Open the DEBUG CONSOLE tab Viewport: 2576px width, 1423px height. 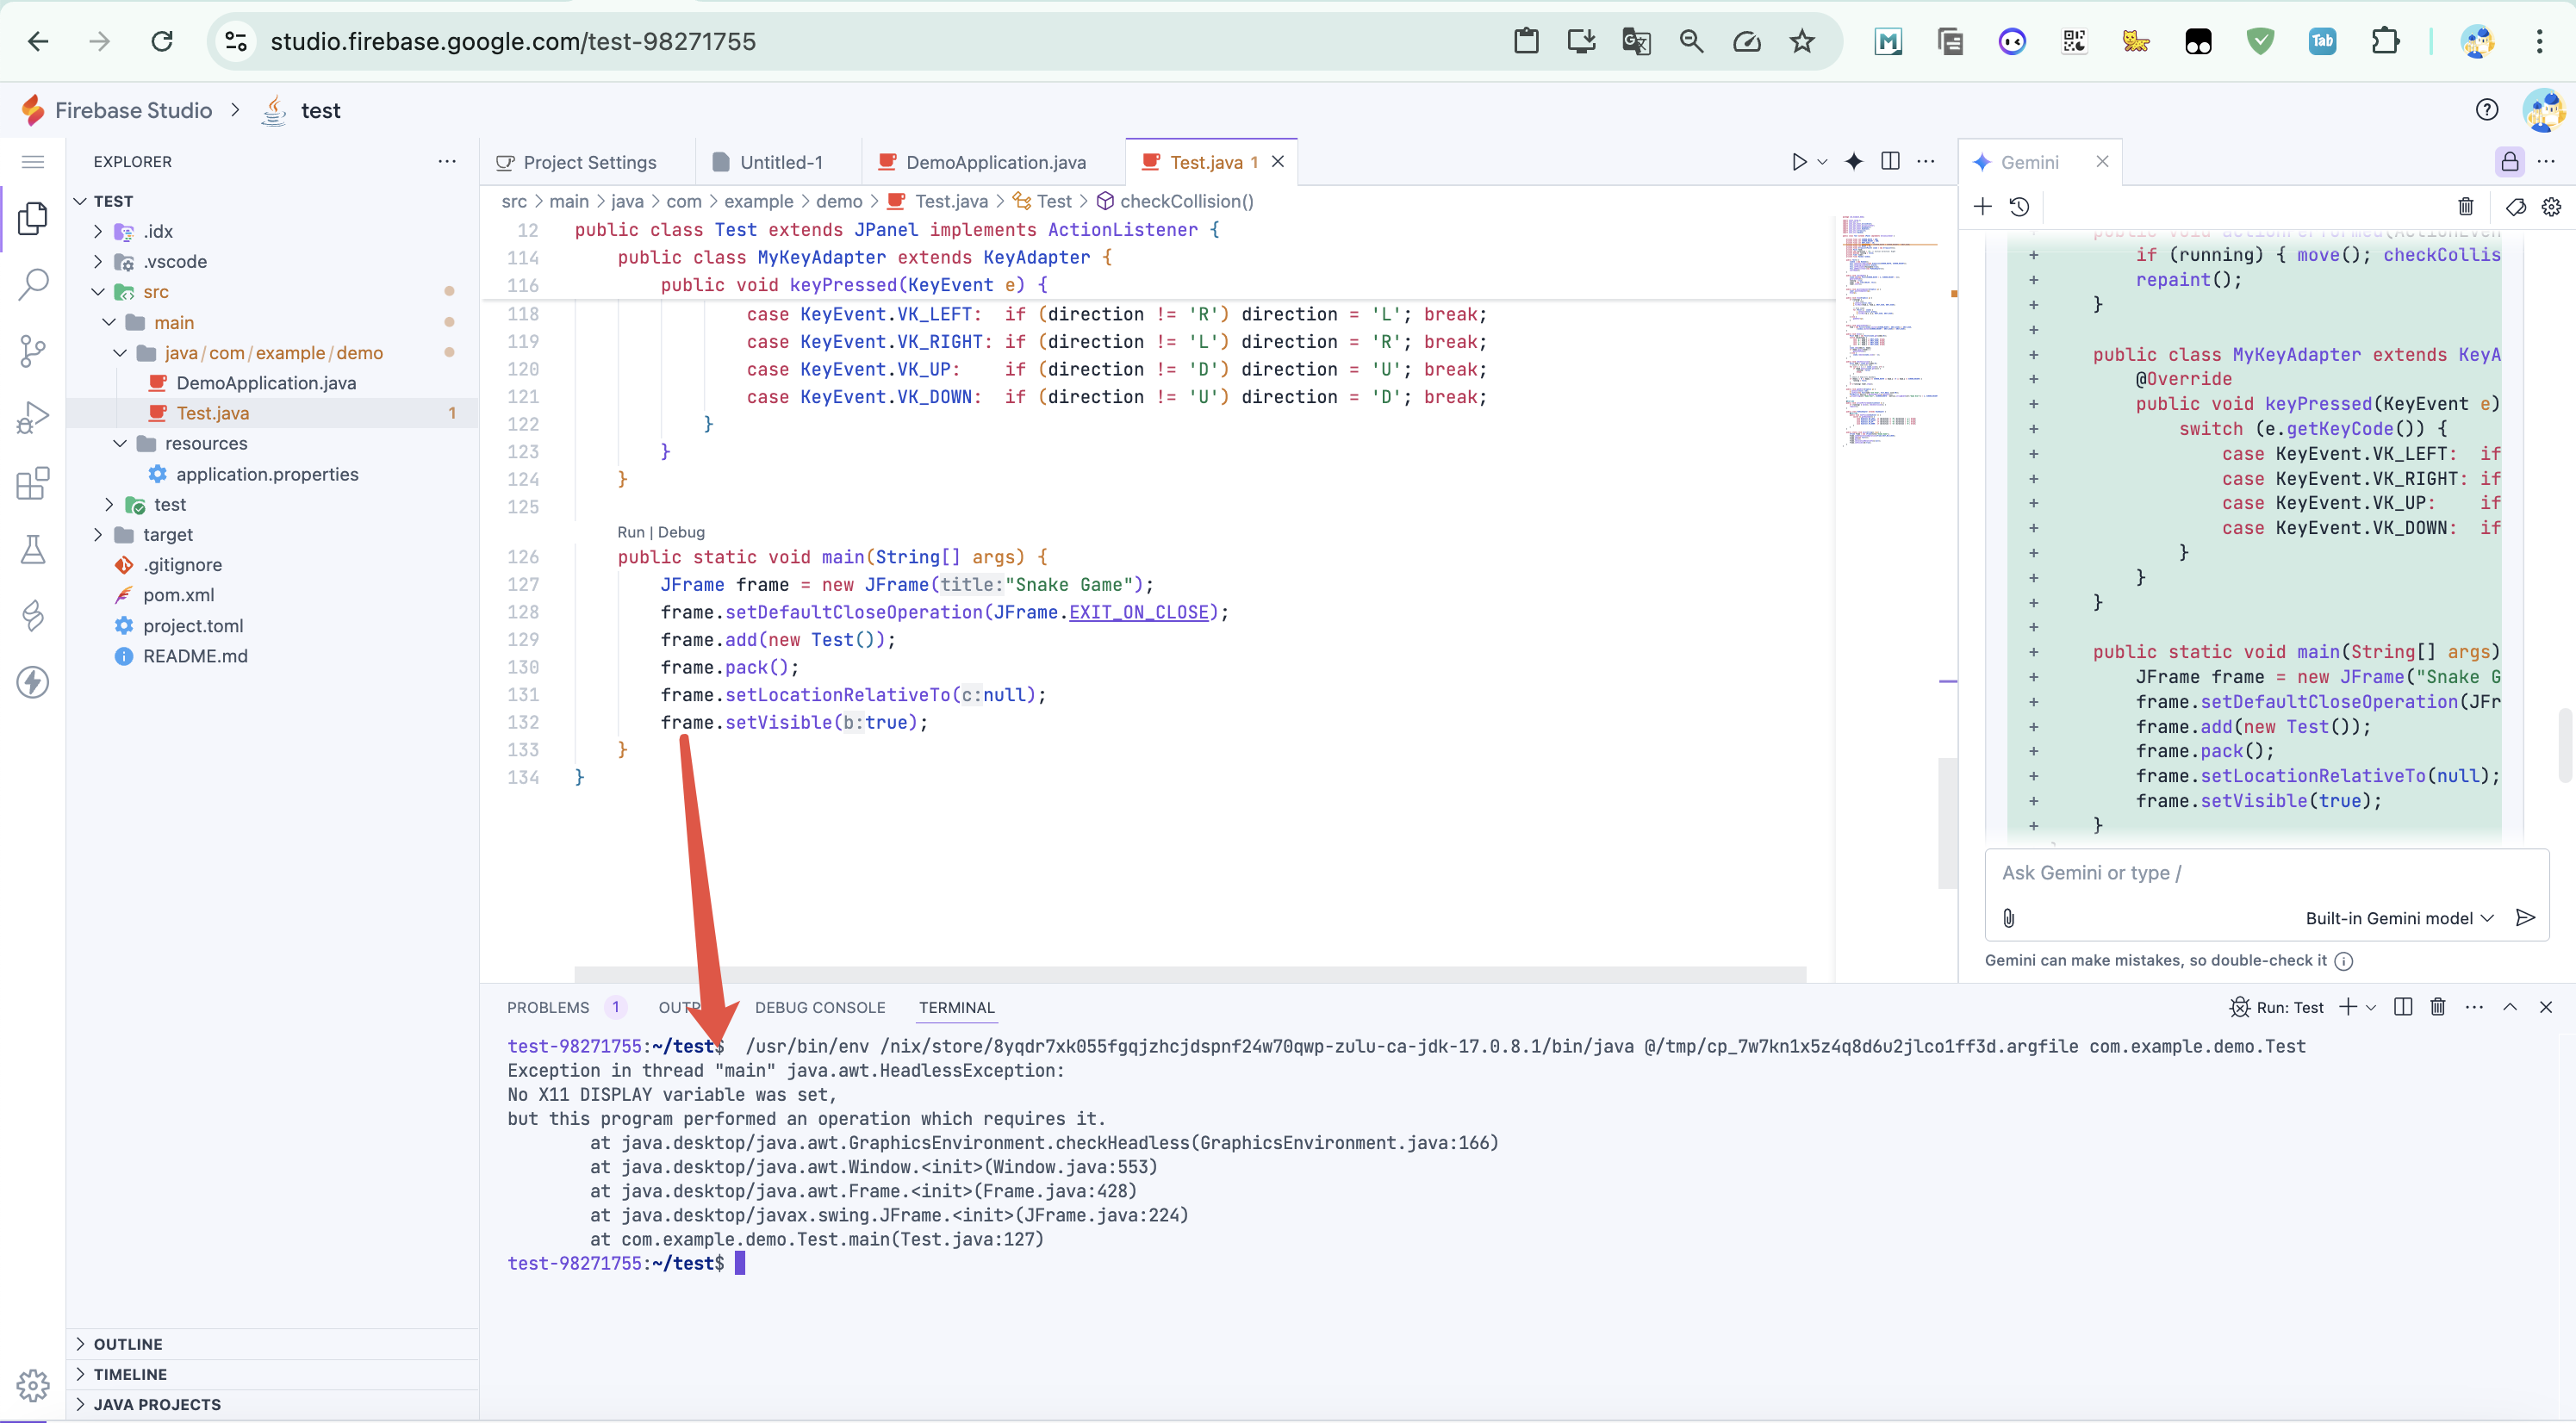(819, 1007)
